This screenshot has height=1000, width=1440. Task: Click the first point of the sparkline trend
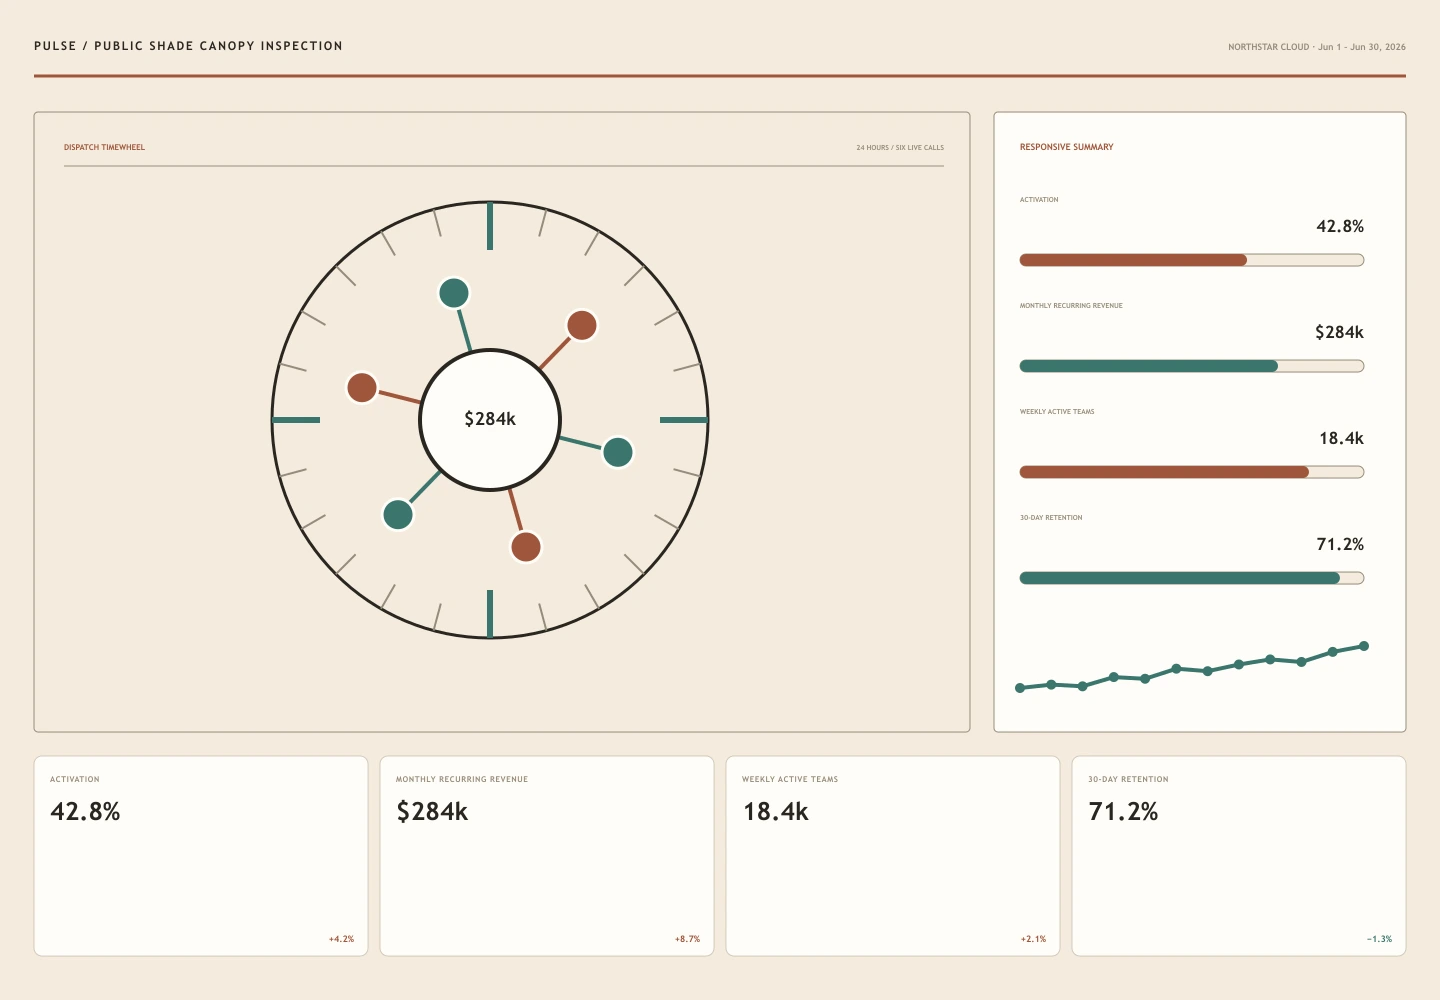1020,688
